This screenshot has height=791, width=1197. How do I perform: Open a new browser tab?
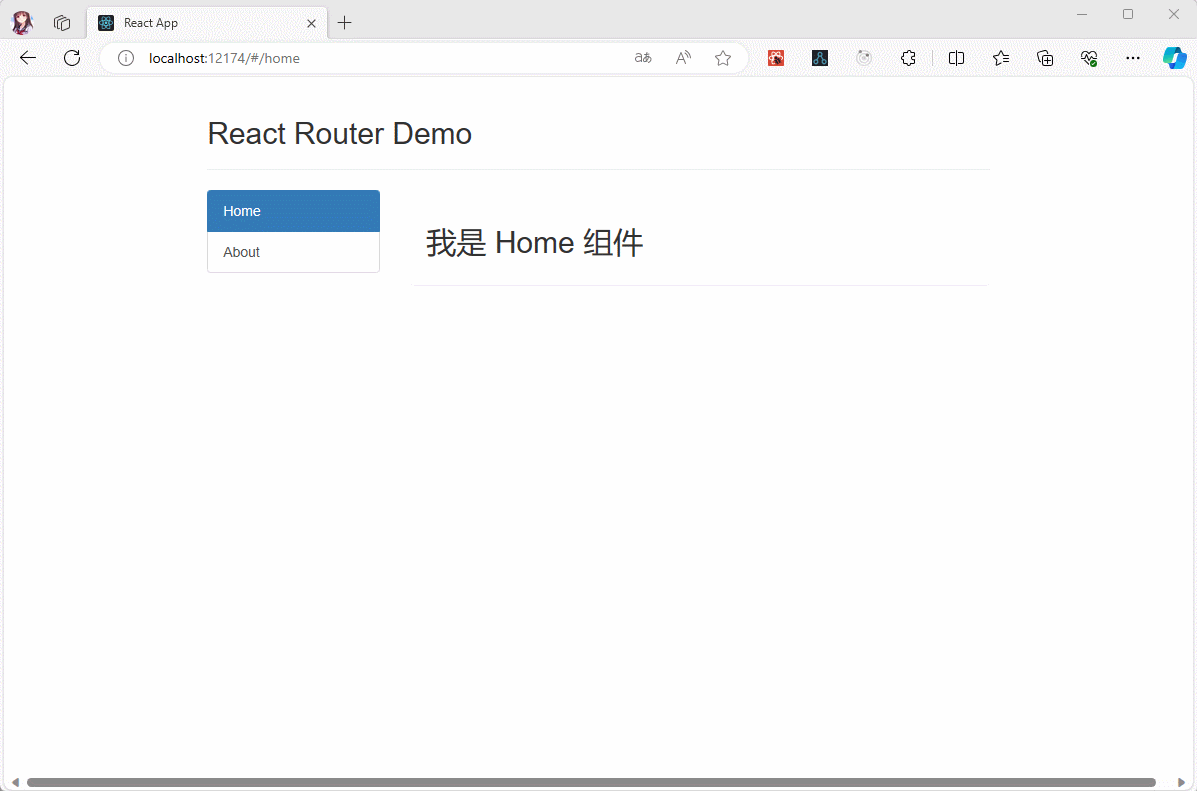pos(345,23)
